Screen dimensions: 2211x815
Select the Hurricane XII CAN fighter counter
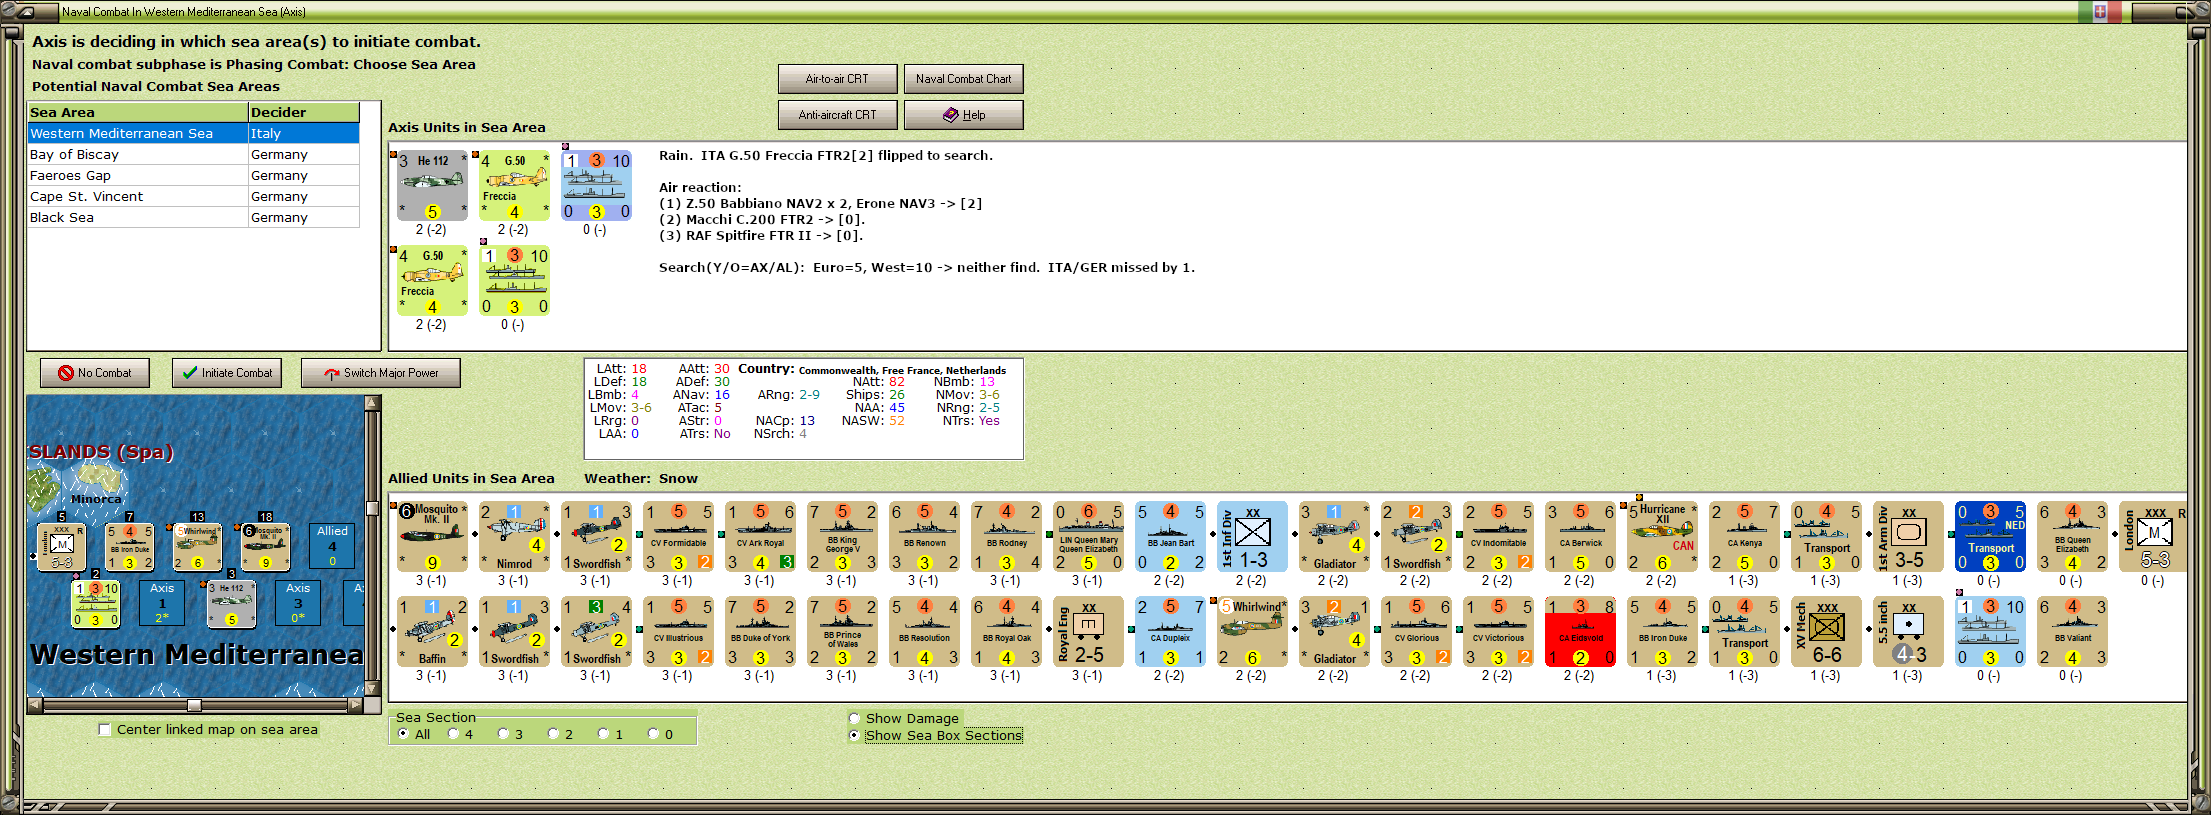point(1662,536)
